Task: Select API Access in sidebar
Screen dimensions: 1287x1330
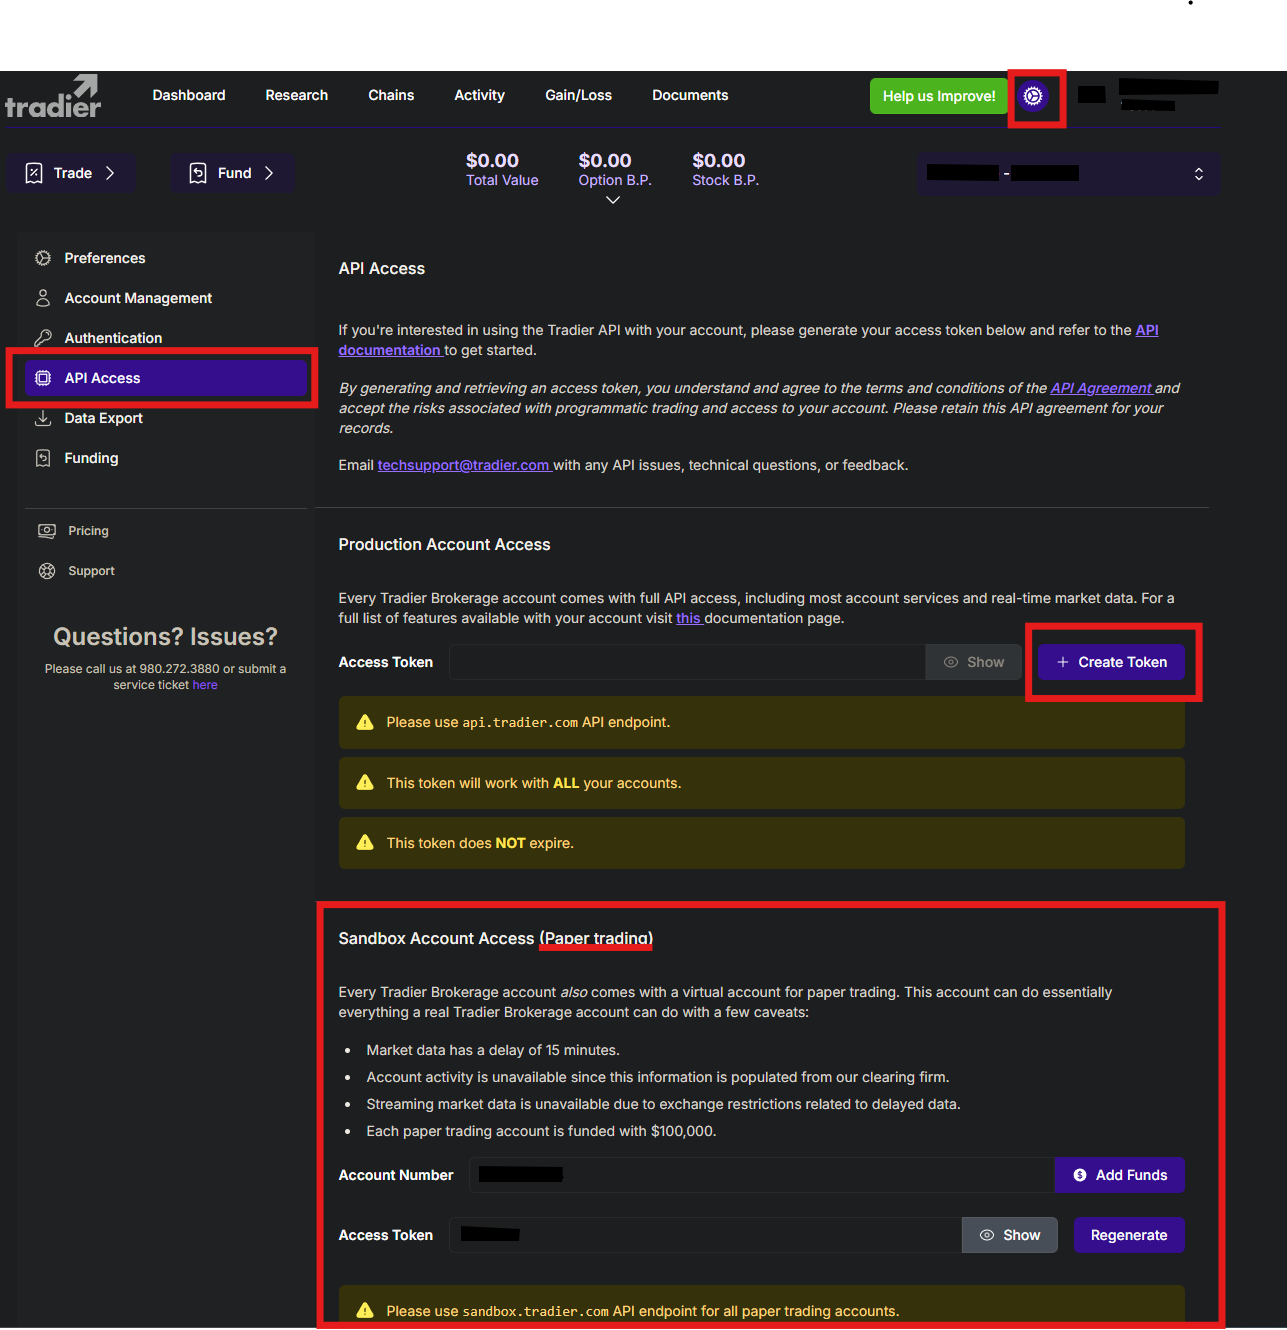Action: (166, 378)
